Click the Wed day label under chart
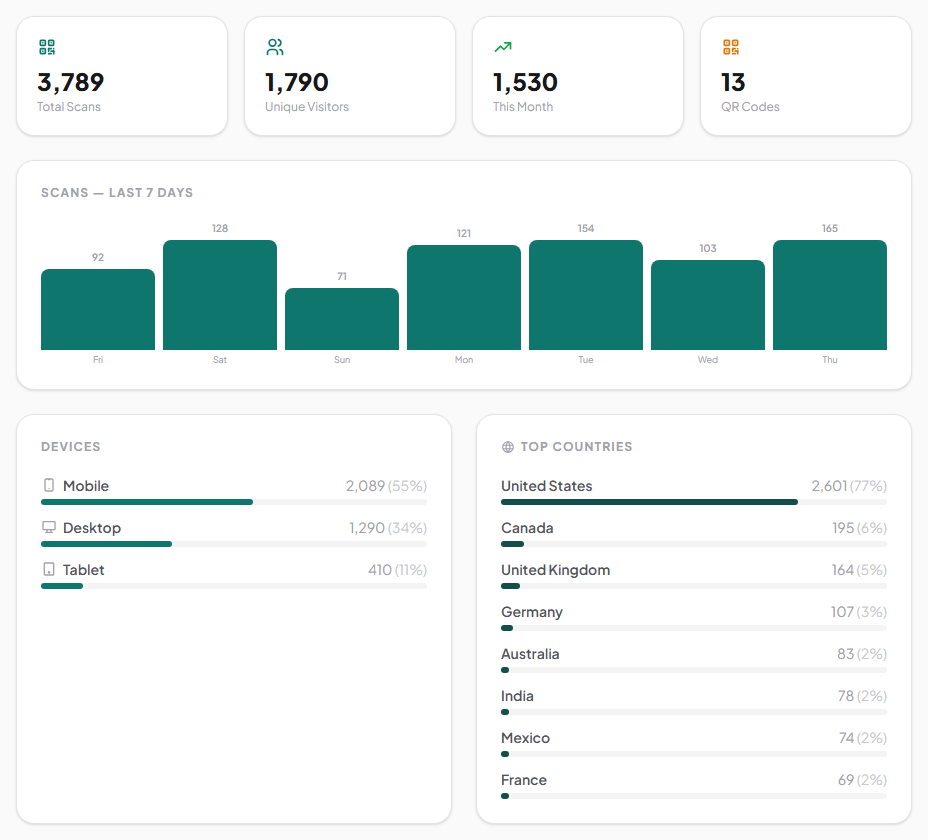The image size is (928, 840). [708, 360]
